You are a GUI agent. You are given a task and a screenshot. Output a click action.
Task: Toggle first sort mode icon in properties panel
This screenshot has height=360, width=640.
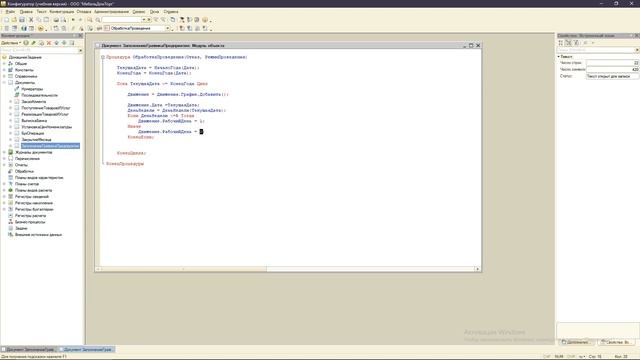tap(561, 42)
